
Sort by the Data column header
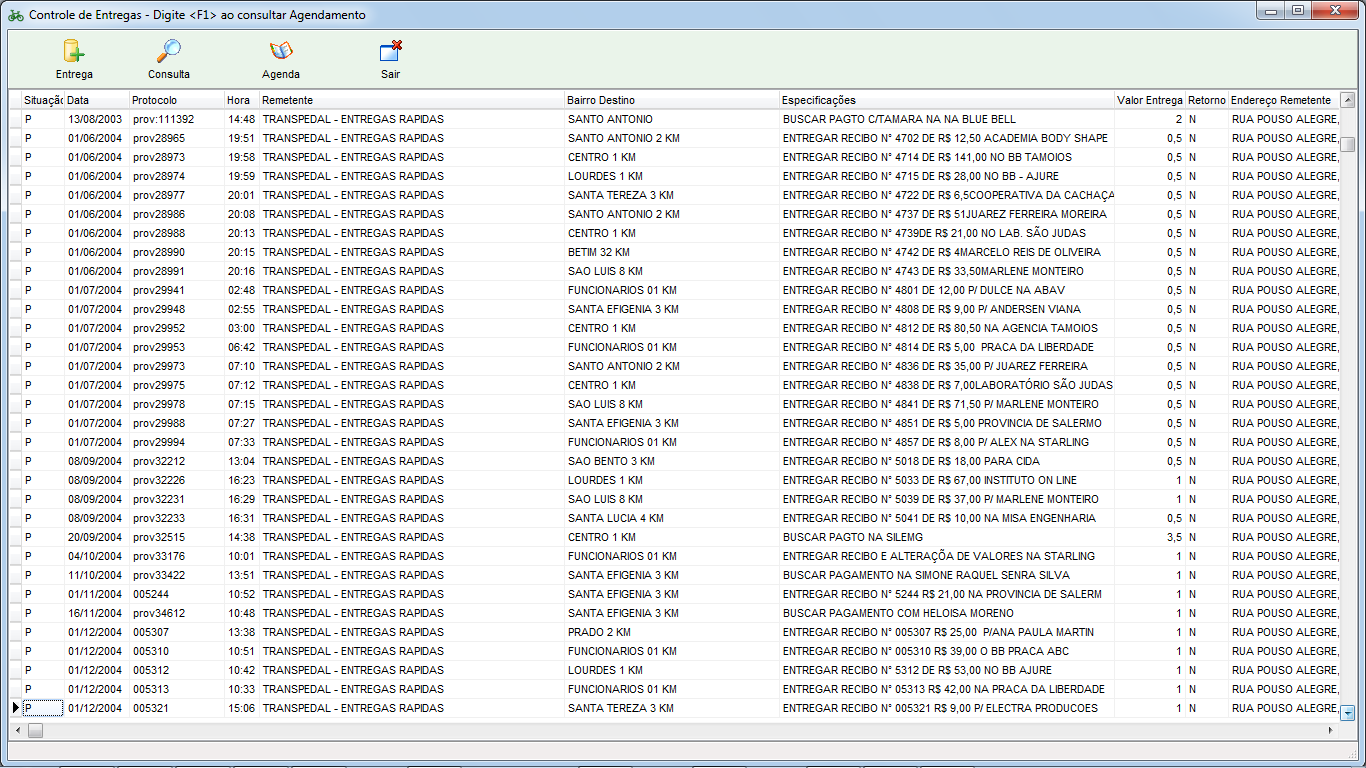pos(97,100)
